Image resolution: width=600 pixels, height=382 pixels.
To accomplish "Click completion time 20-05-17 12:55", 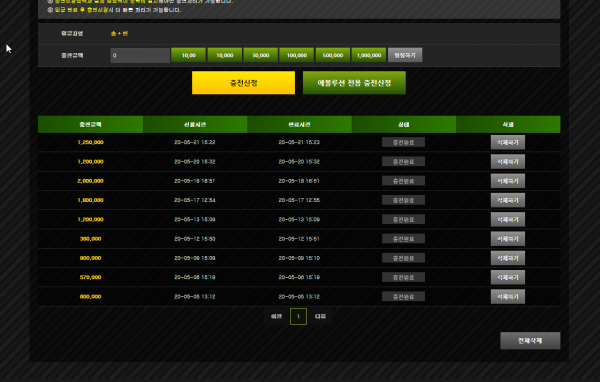I will click(x=299, y=200).
